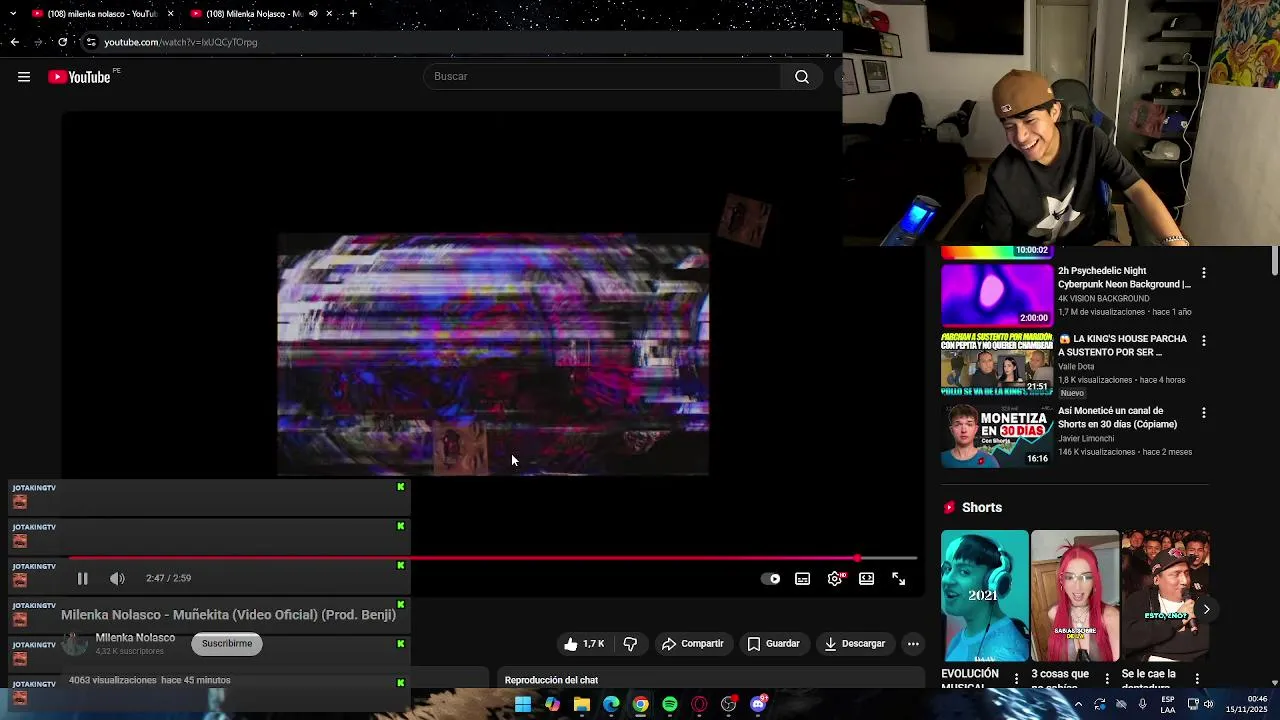Image resolution: width=1280 pixels, height=720 pixels.
Task: Click the Javier Limonchi channel name
Action: [1086, 438]
